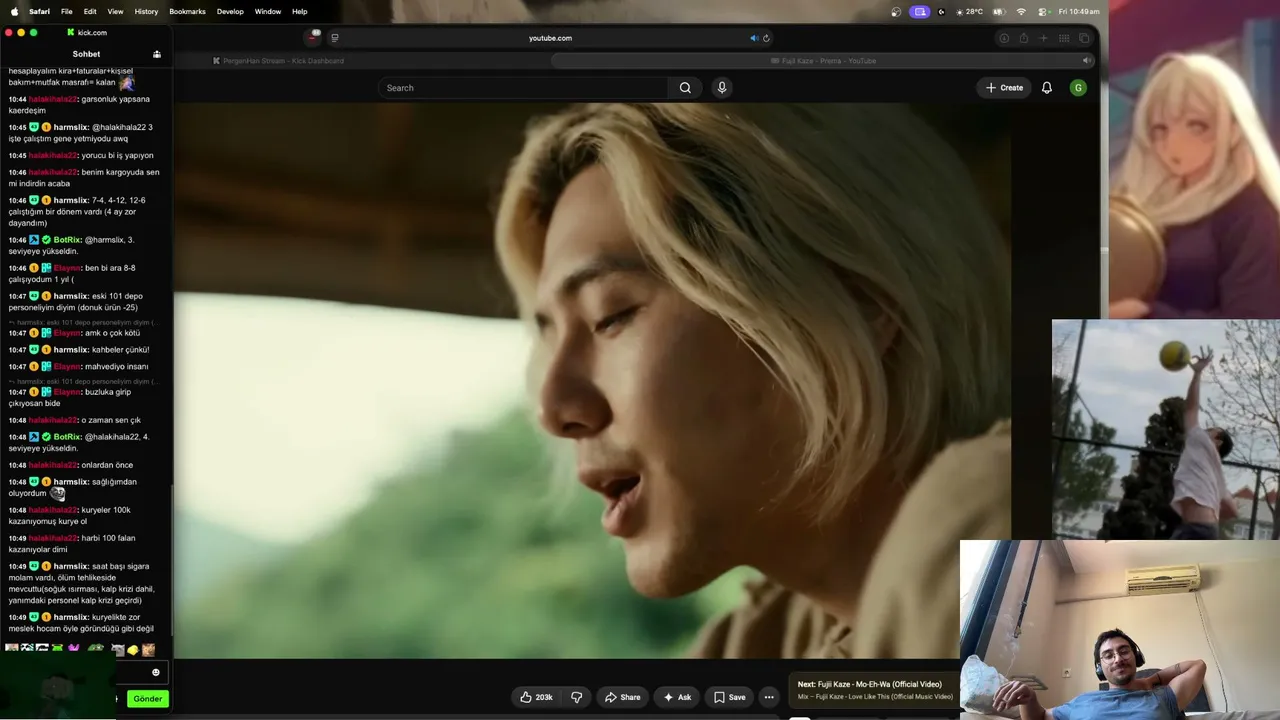
Task: Open the File menu
Action: coord(66,11)
